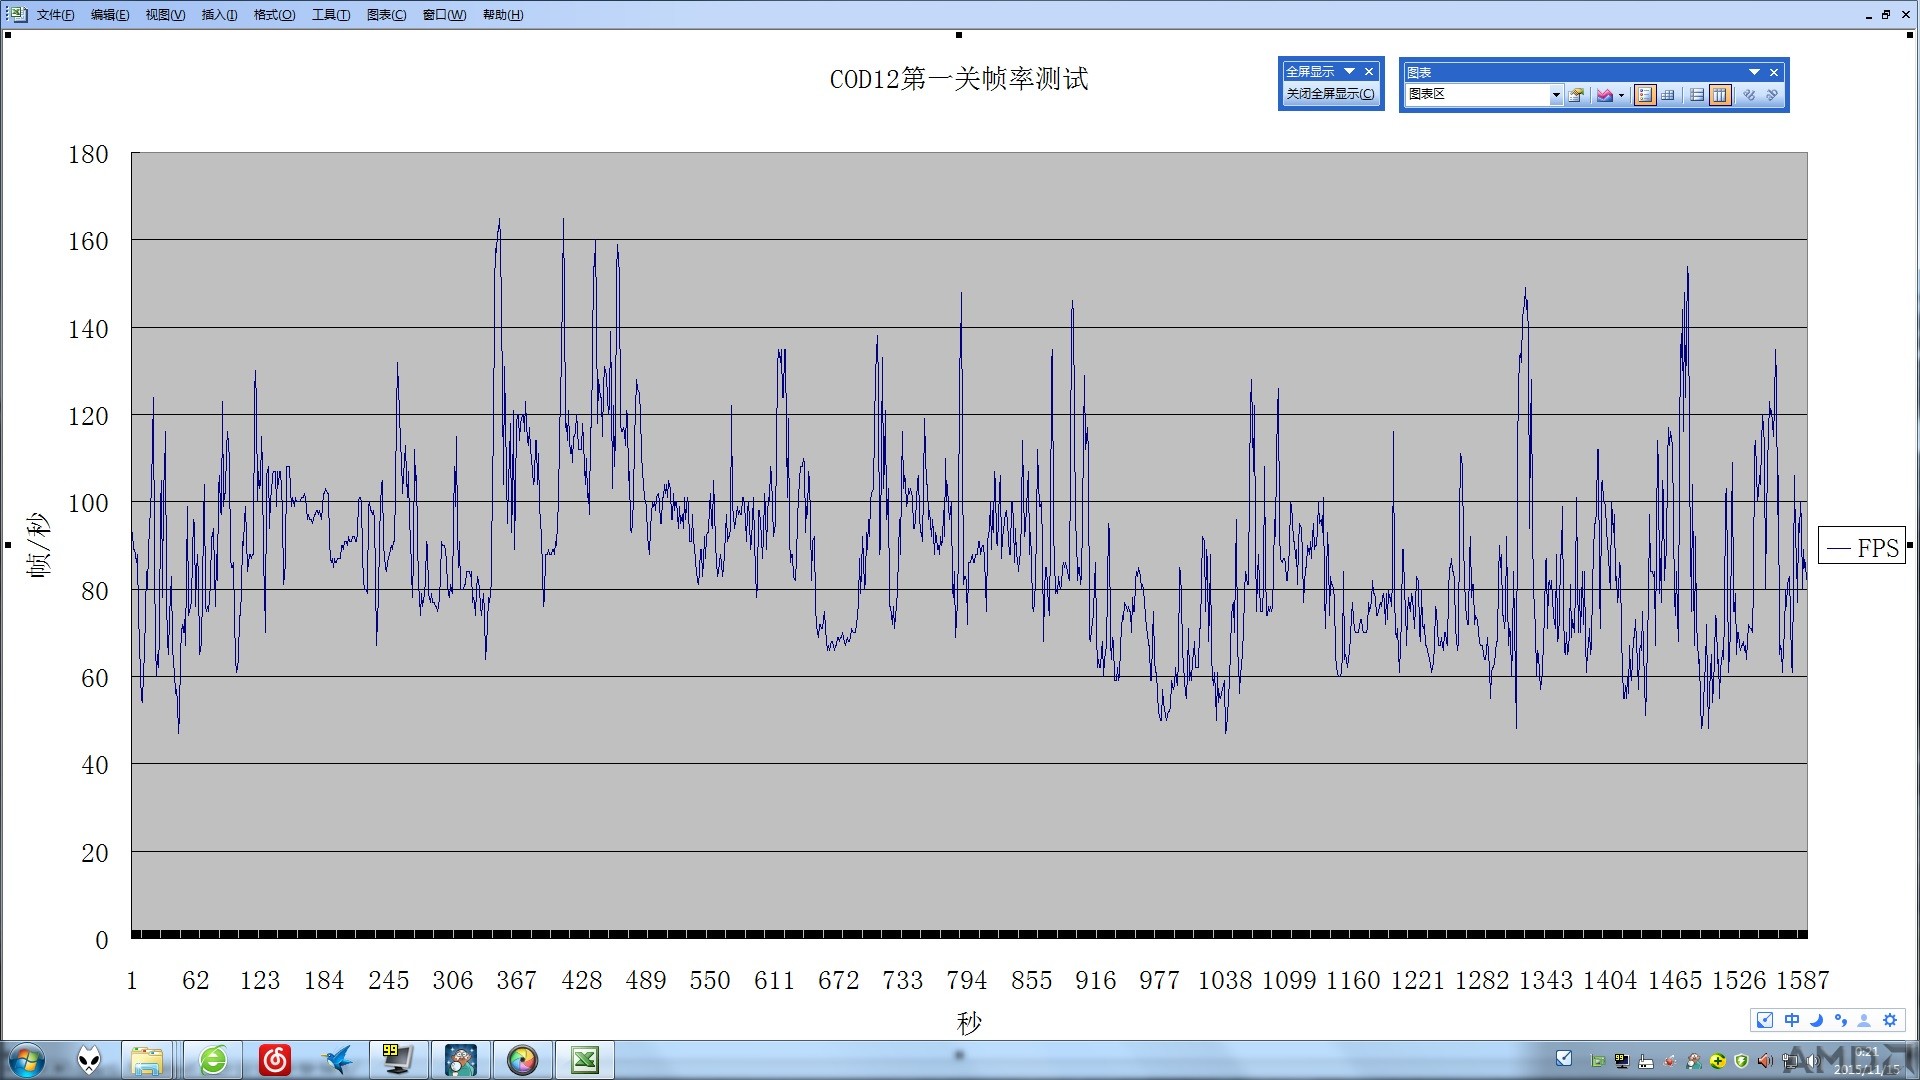Viewport: 1920px width, 1080px height.
Task: Open the 工具 menu
Action: tap(331, 15)
